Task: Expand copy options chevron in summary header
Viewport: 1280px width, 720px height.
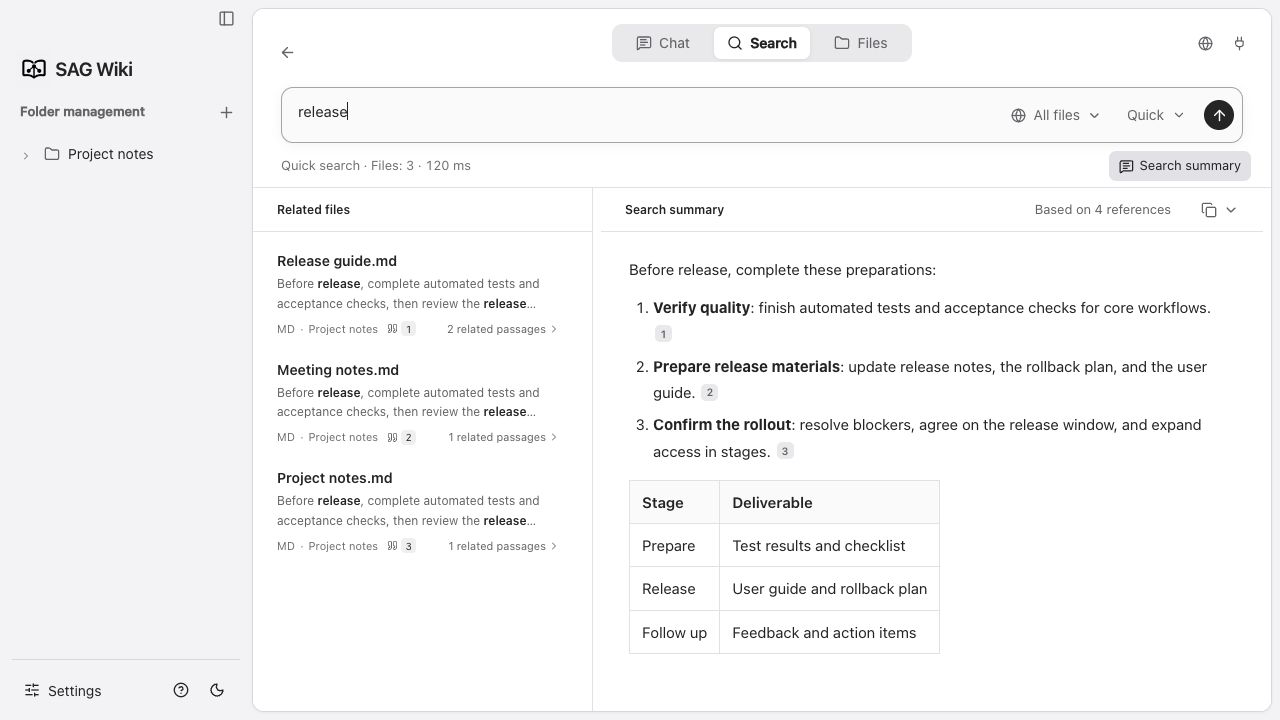Action: click(1231, 210)
